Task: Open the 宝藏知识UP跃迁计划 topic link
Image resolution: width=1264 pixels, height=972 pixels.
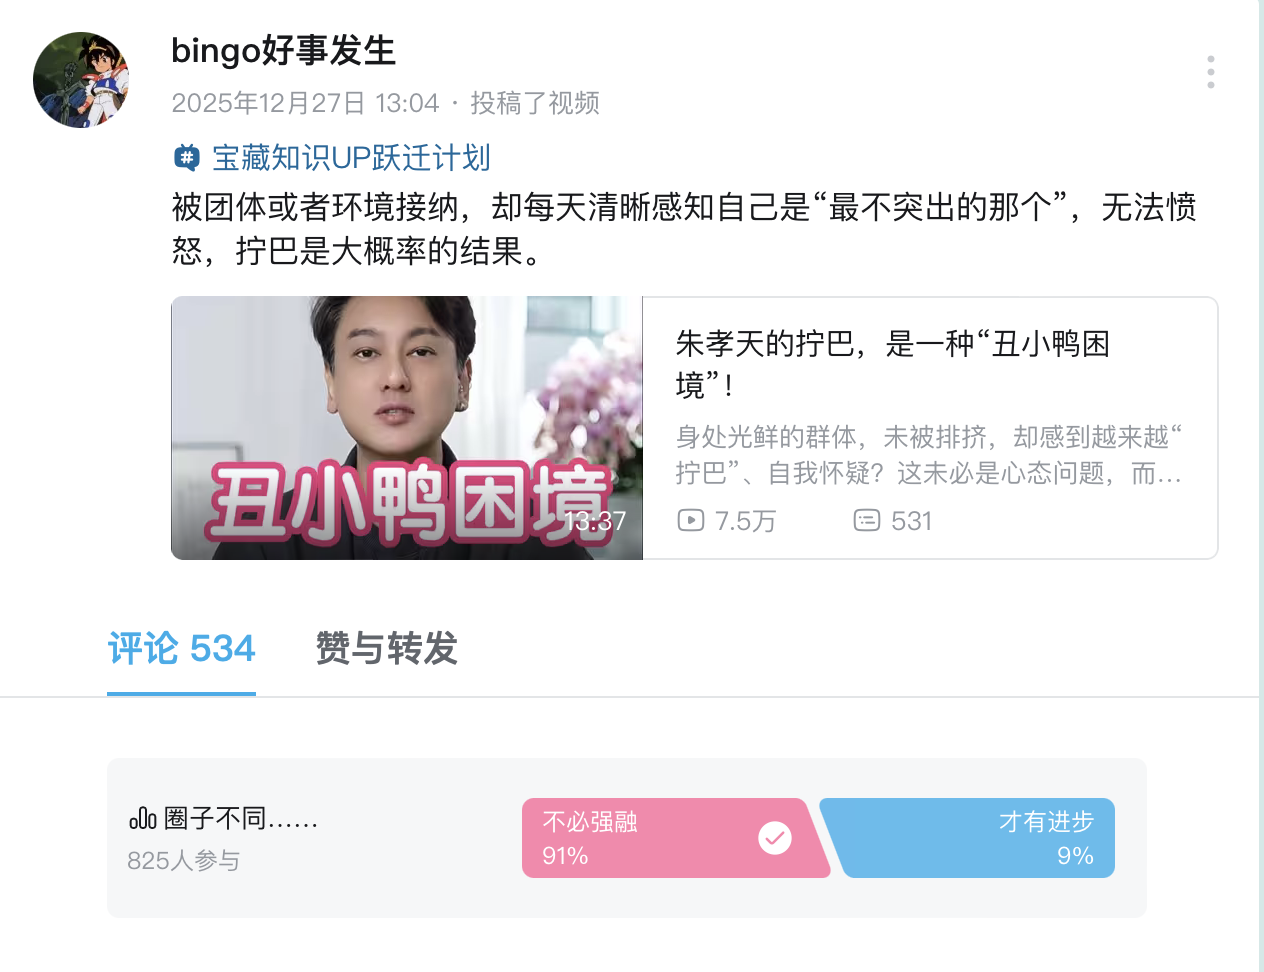Action: tap(351, 158)
